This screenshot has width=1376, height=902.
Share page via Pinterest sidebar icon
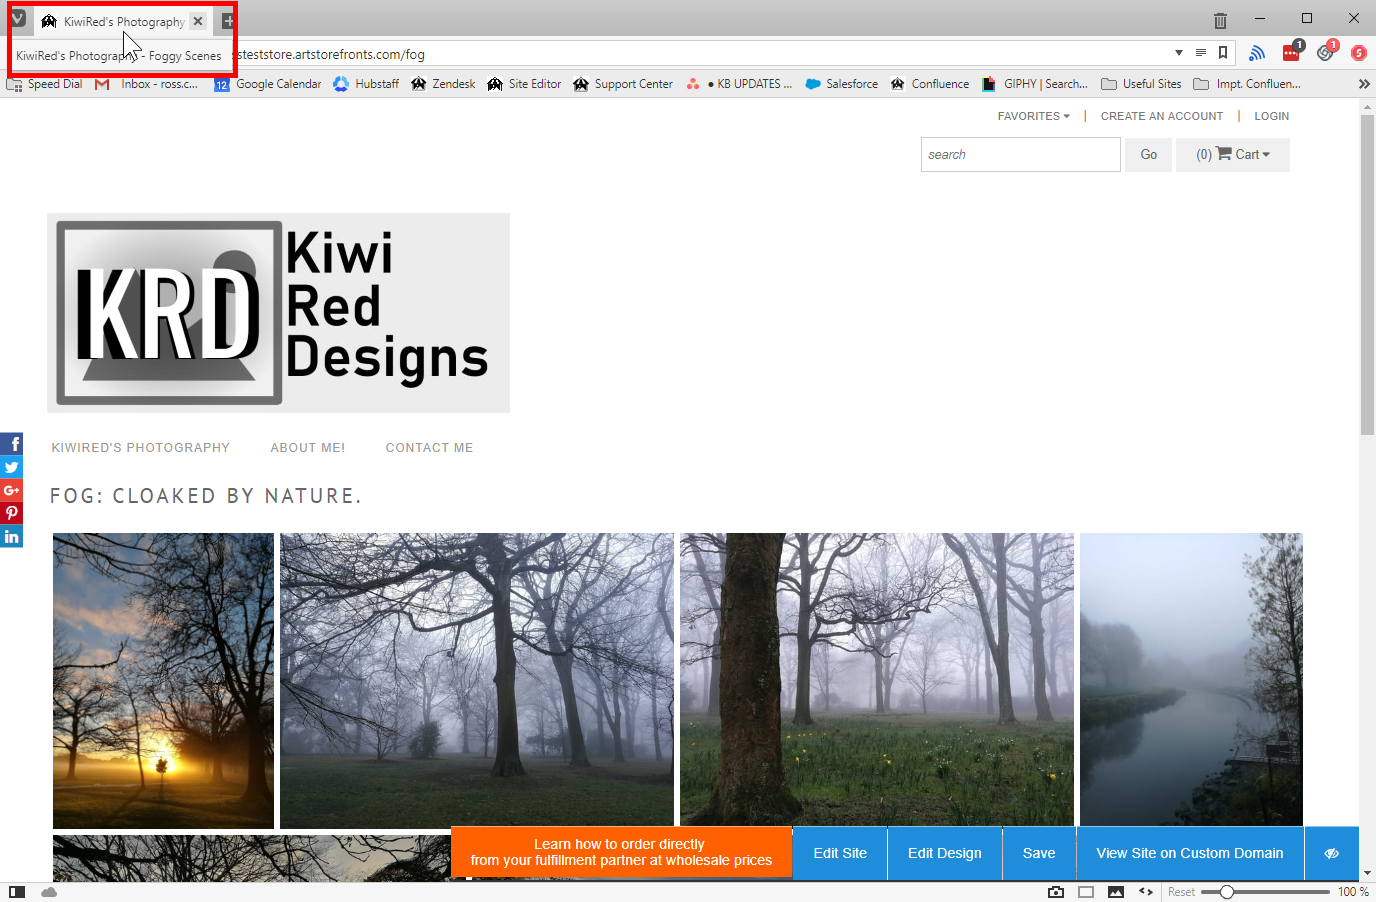(12, 513)
